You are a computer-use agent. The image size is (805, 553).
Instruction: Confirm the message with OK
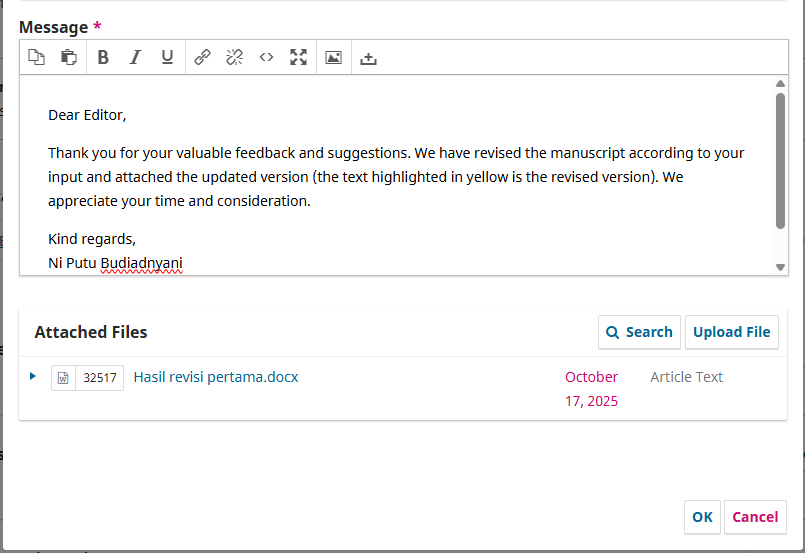click(702, 517)
